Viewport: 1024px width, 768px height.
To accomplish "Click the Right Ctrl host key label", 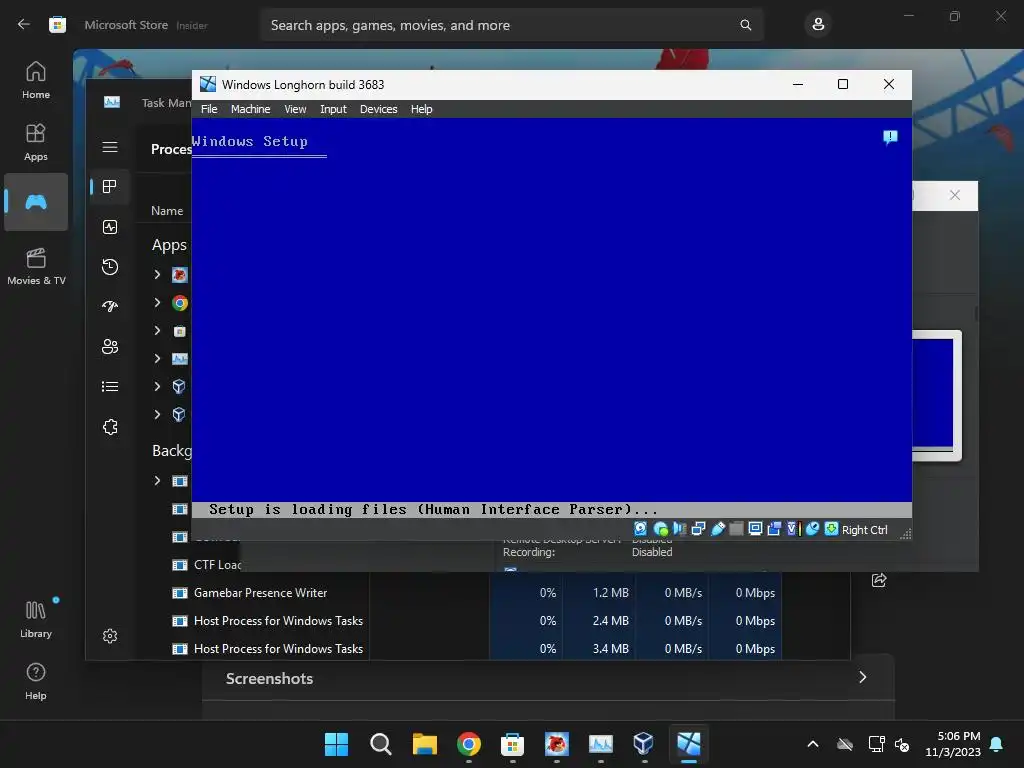I will [x=864, y=530].
